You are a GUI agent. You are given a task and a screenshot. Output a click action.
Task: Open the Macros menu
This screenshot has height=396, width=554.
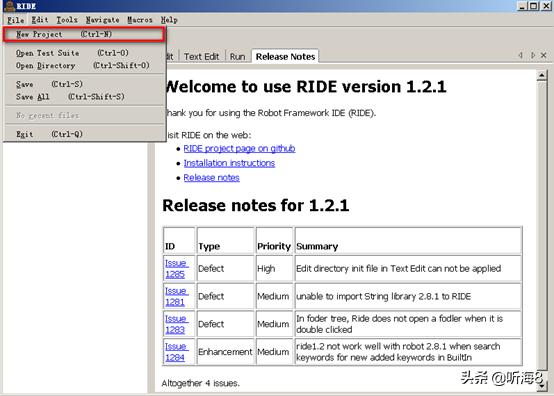pos(140,20)
